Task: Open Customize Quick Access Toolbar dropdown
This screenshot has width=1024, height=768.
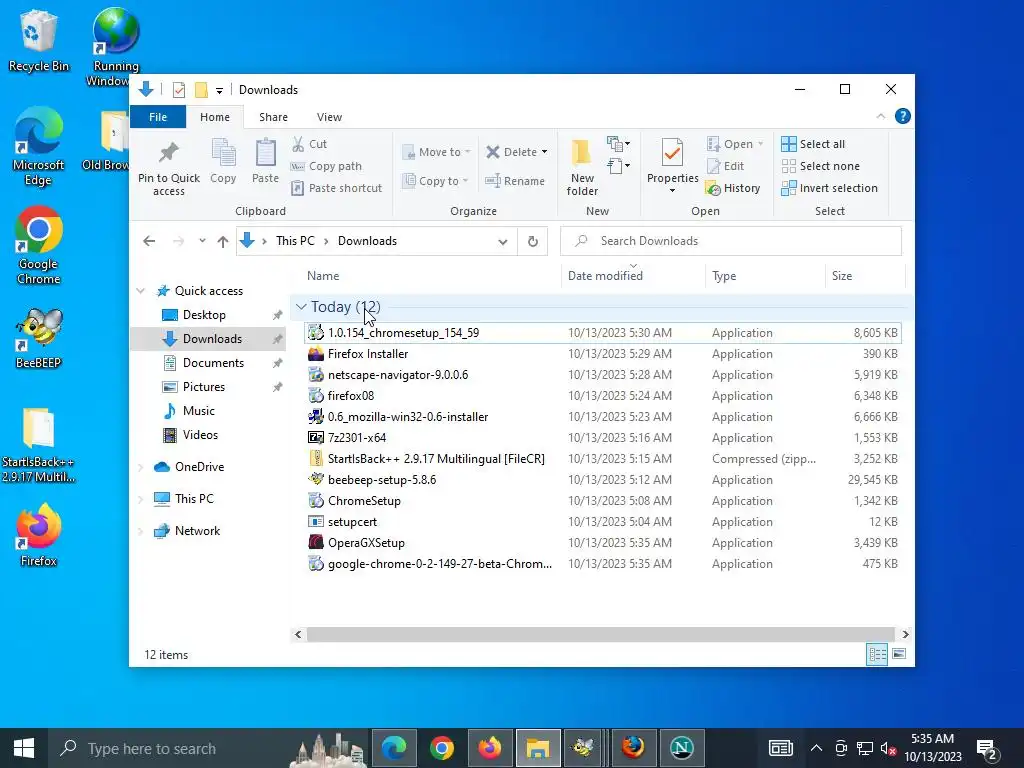Action: 219,90
